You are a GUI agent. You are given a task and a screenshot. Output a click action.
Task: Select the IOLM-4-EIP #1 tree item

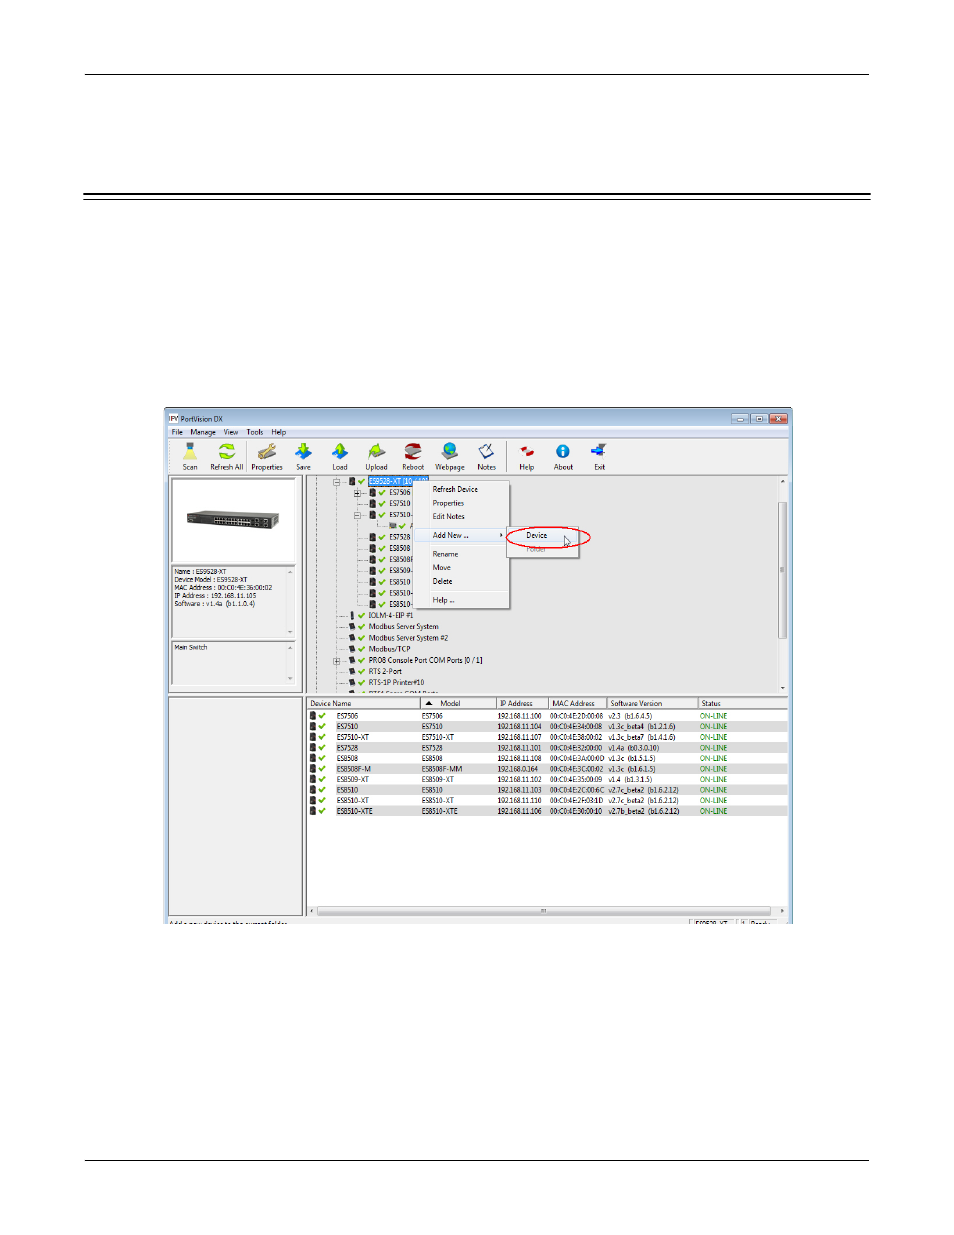[390, 615]
